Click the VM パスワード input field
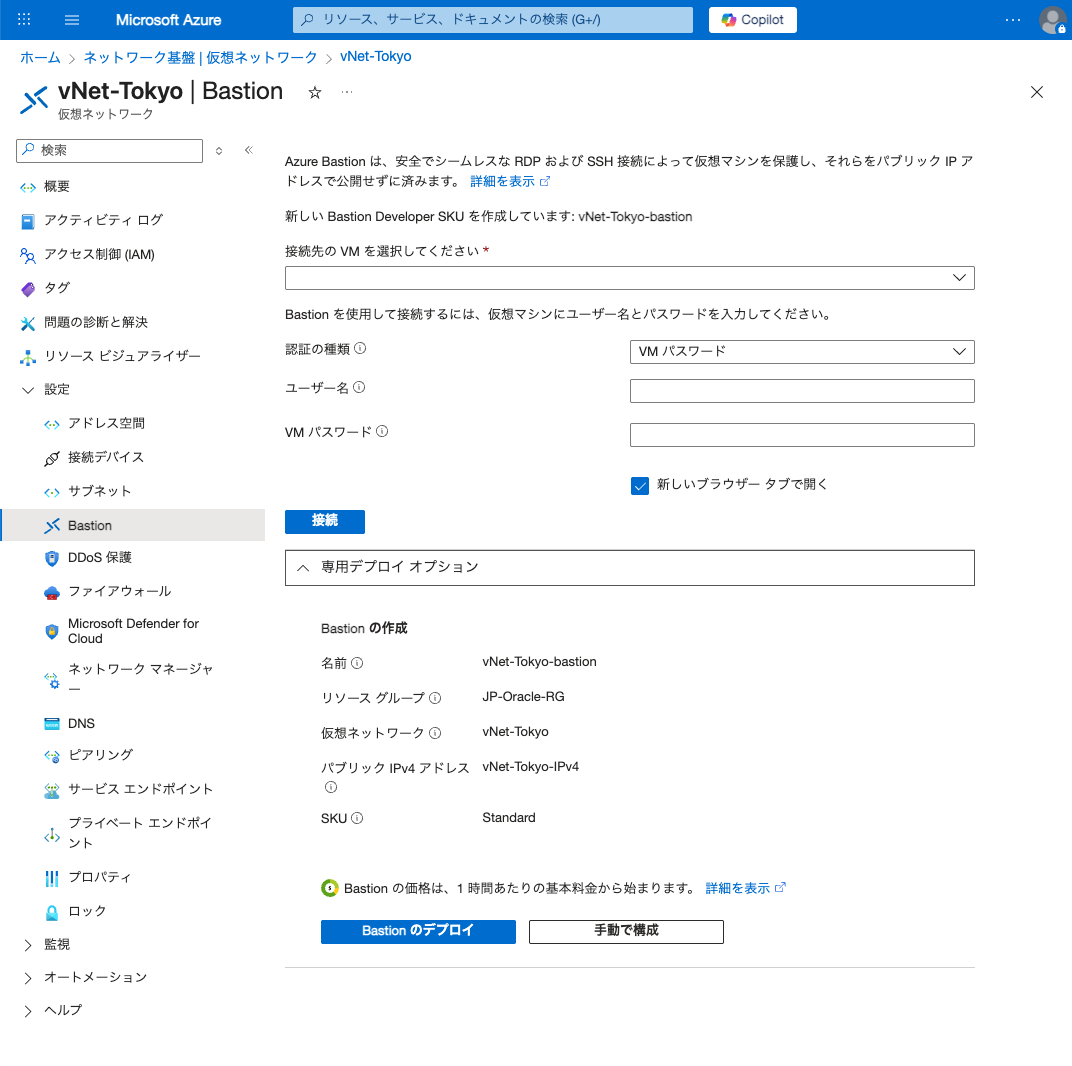 [802, 435]
